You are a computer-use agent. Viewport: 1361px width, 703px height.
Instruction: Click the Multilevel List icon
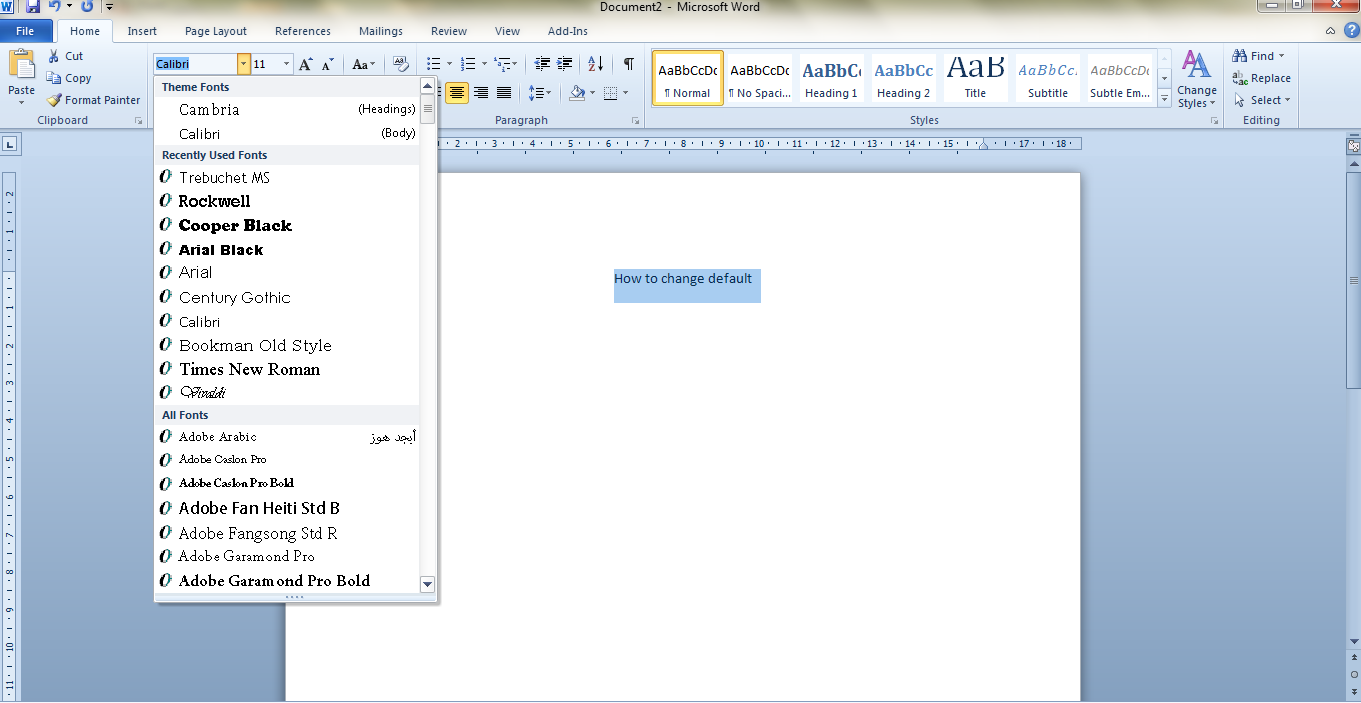tap(503, 64)
